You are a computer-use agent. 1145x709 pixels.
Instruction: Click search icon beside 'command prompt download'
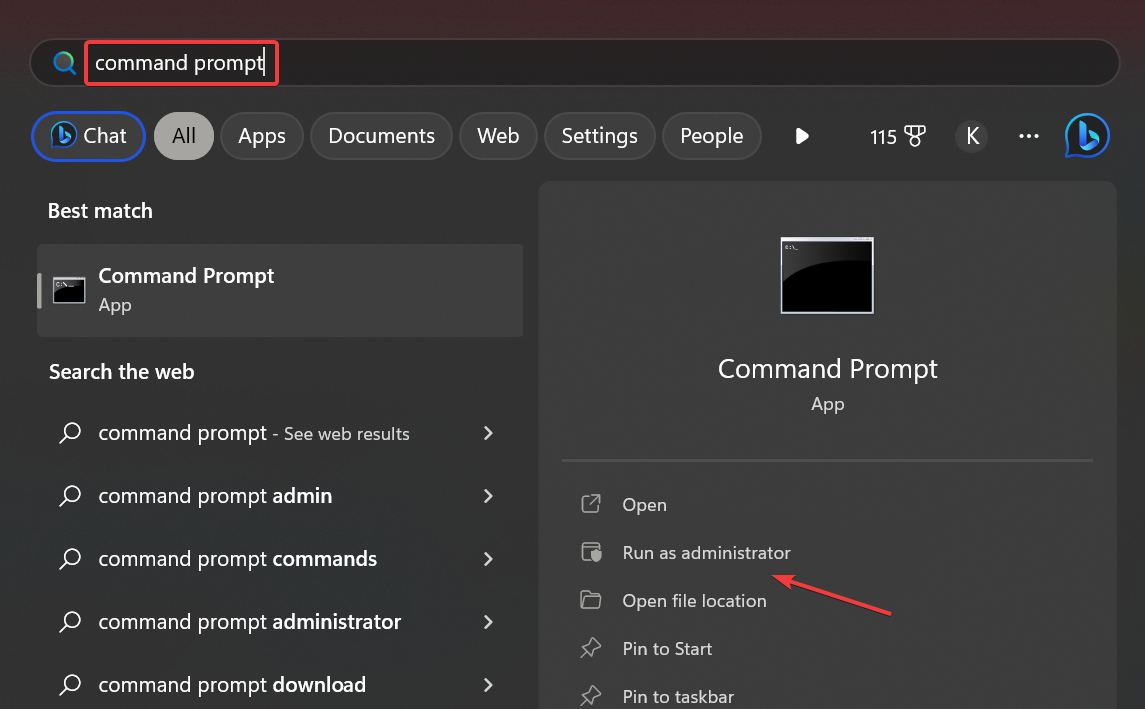(x=70, y=684)
